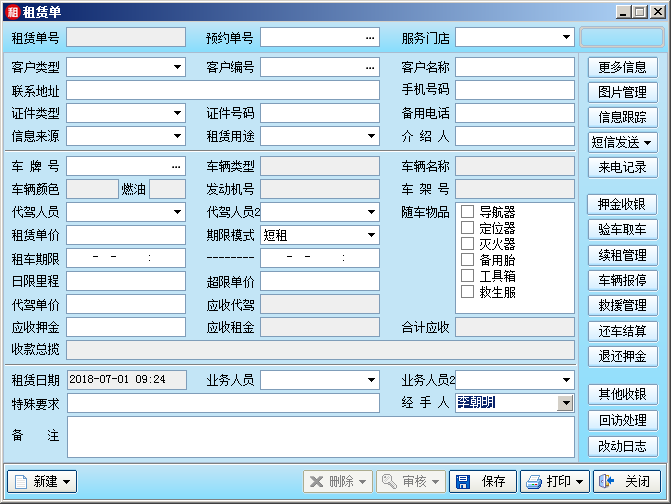The image size is (671, 504).
Task: Click the floppy disk save icon
Action: coord(463,482)
